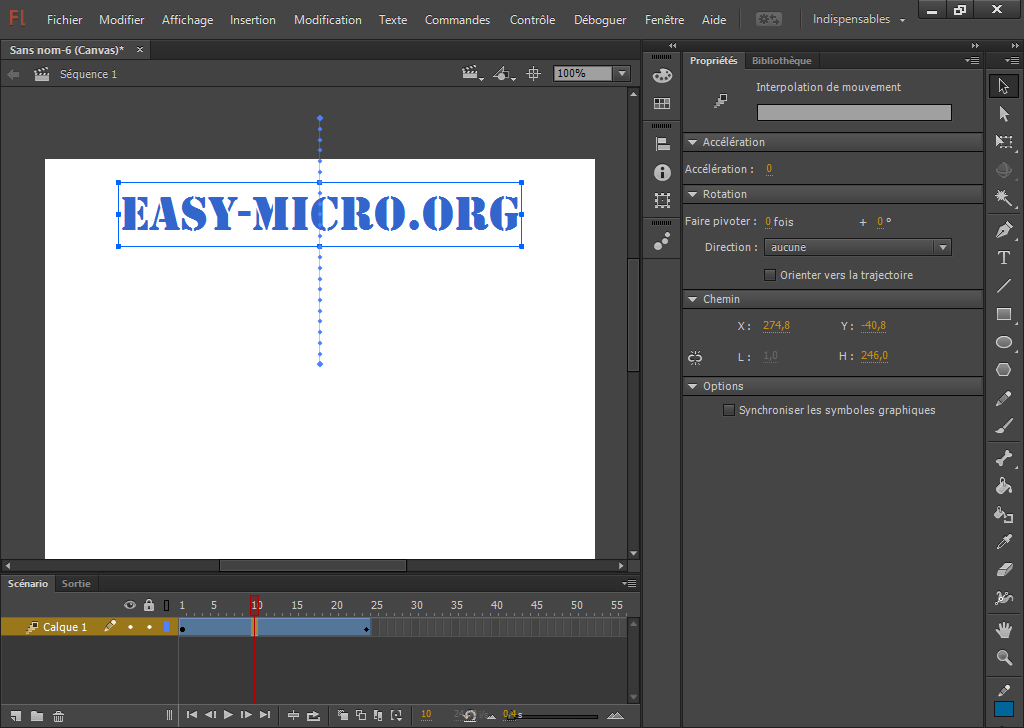Choose the PolyStar polygon tool

click(1004, 370)
